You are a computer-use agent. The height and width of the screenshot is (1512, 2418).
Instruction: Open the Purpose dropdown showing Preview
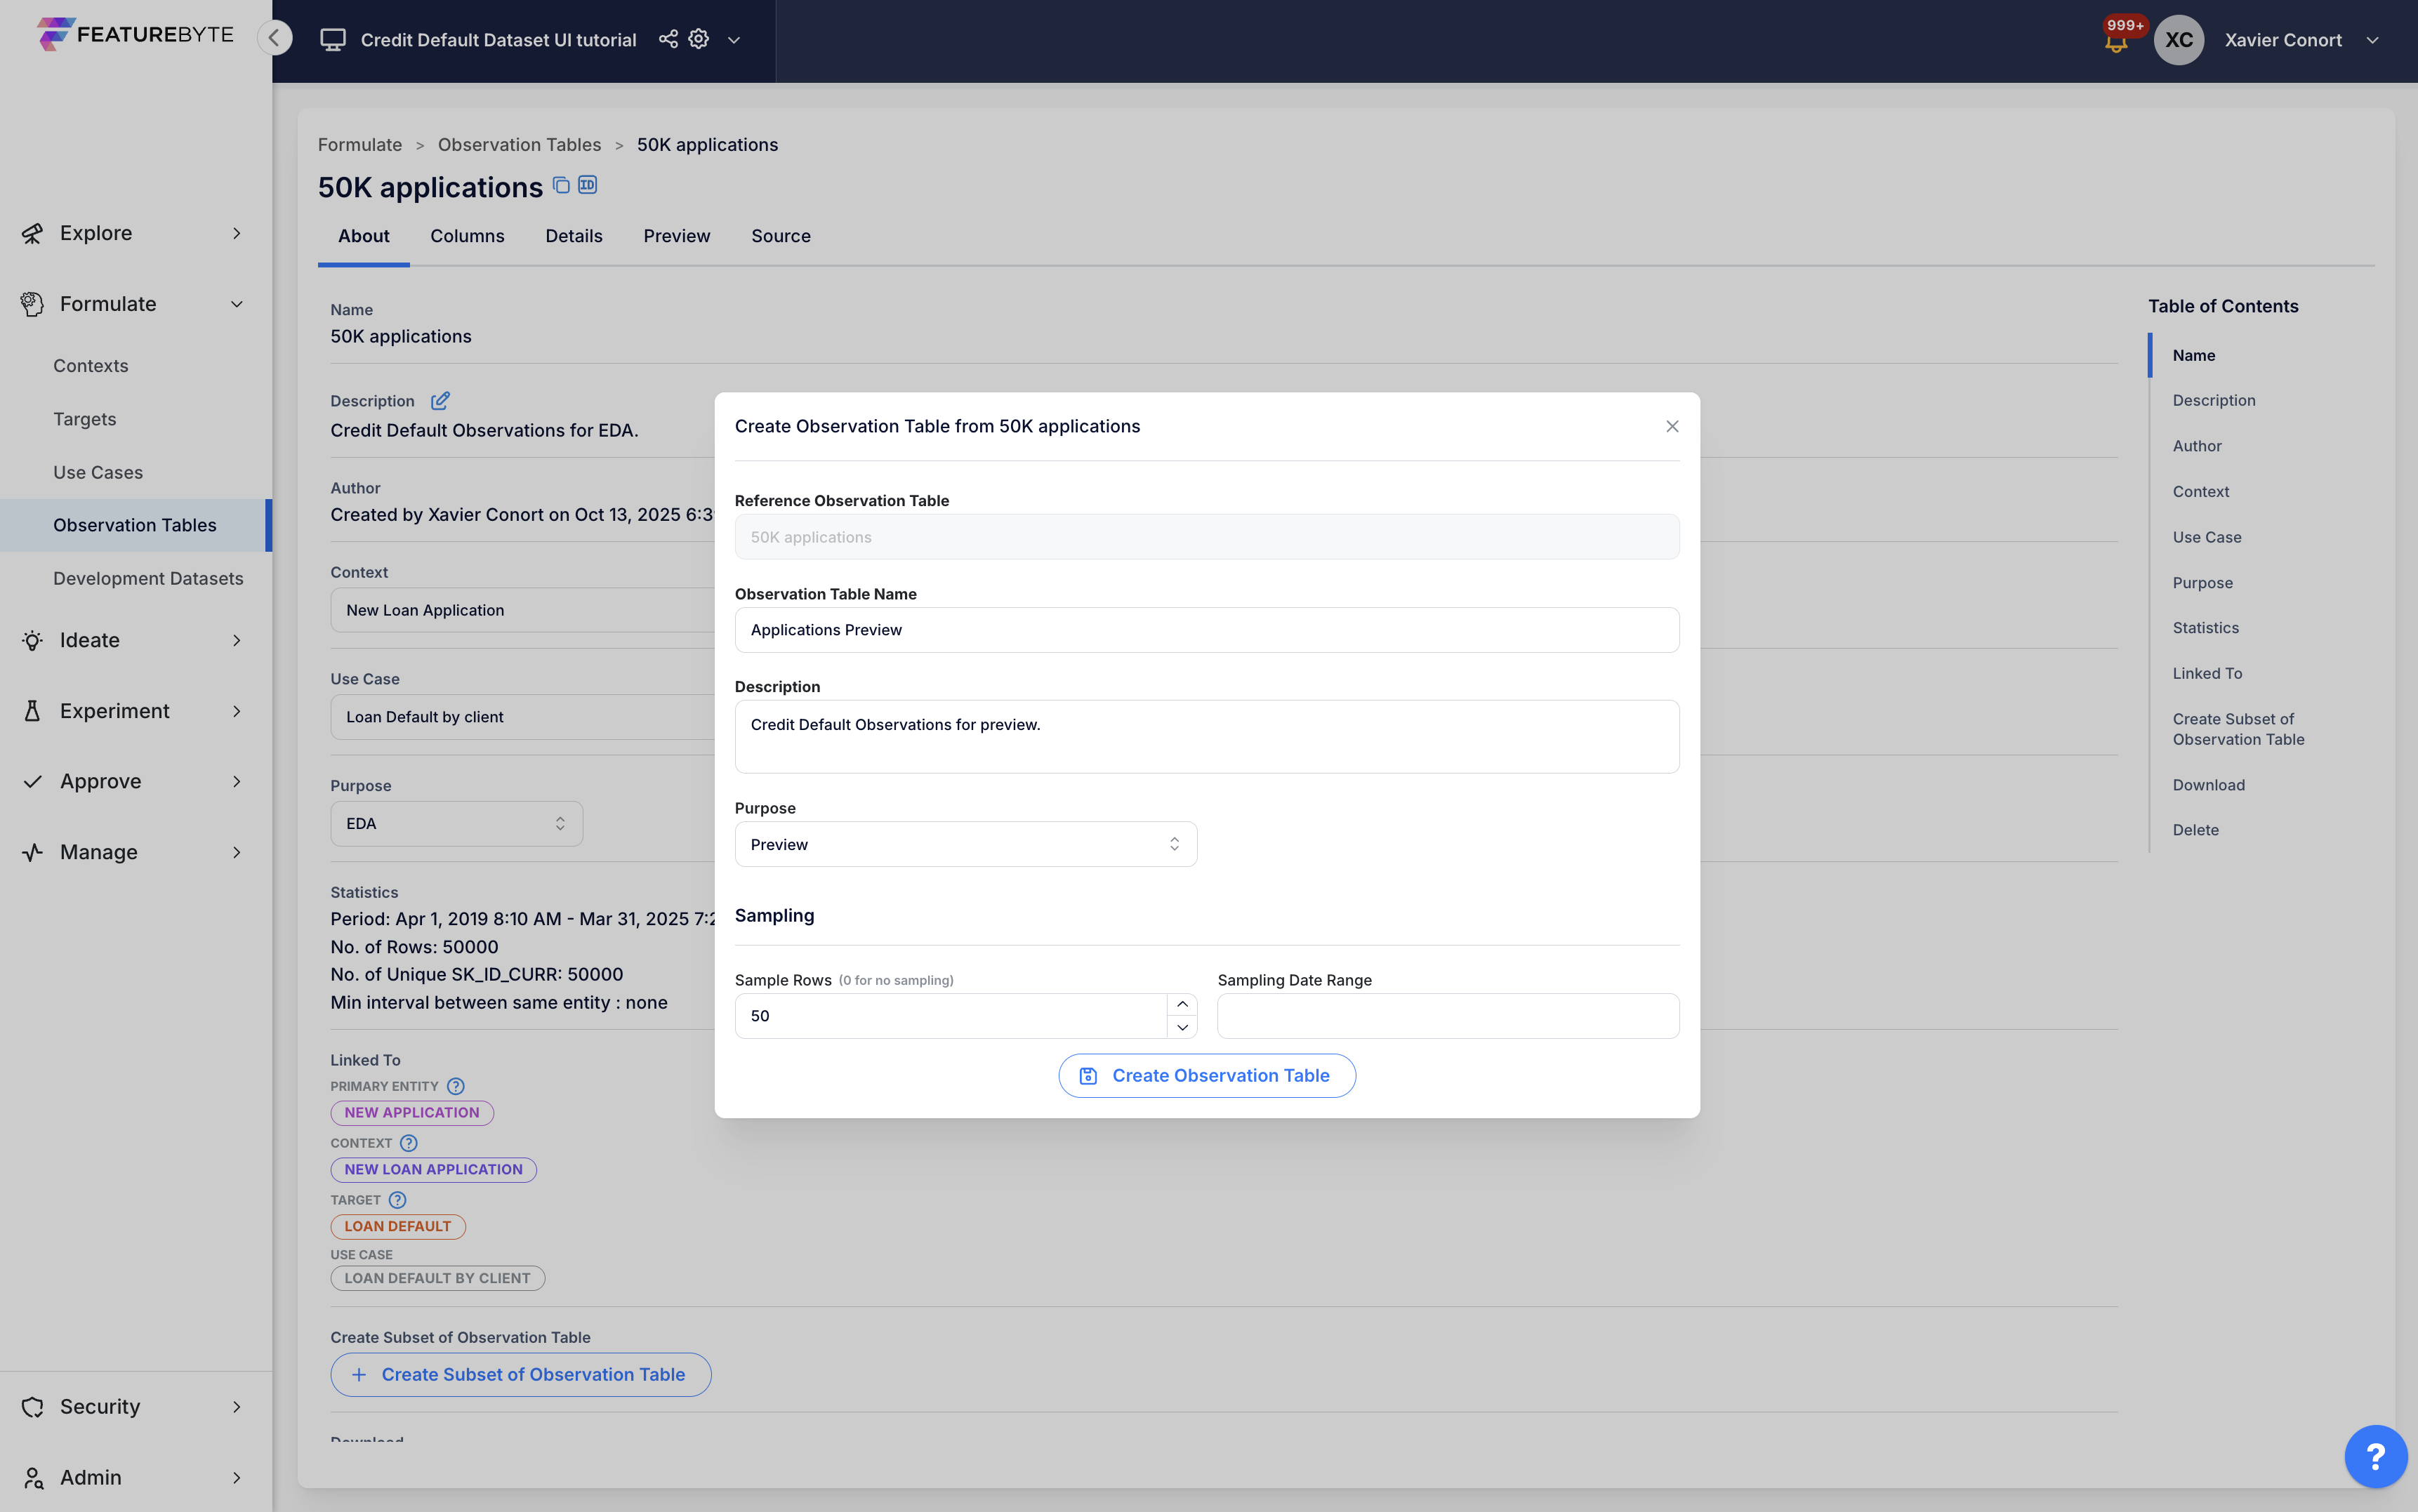(x=965, y=844)
